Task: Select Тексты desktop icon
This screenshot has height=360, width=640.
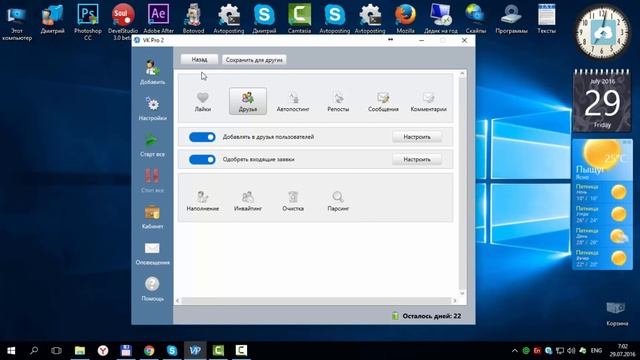Action: pyautogui.click(x=546, y=20)
